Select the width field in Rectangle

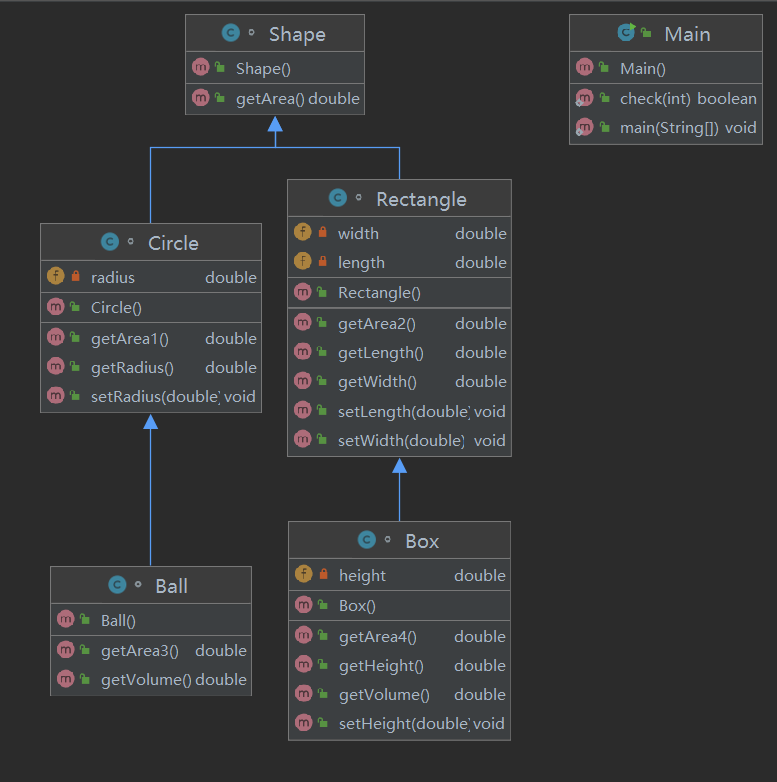pos(399,233)
